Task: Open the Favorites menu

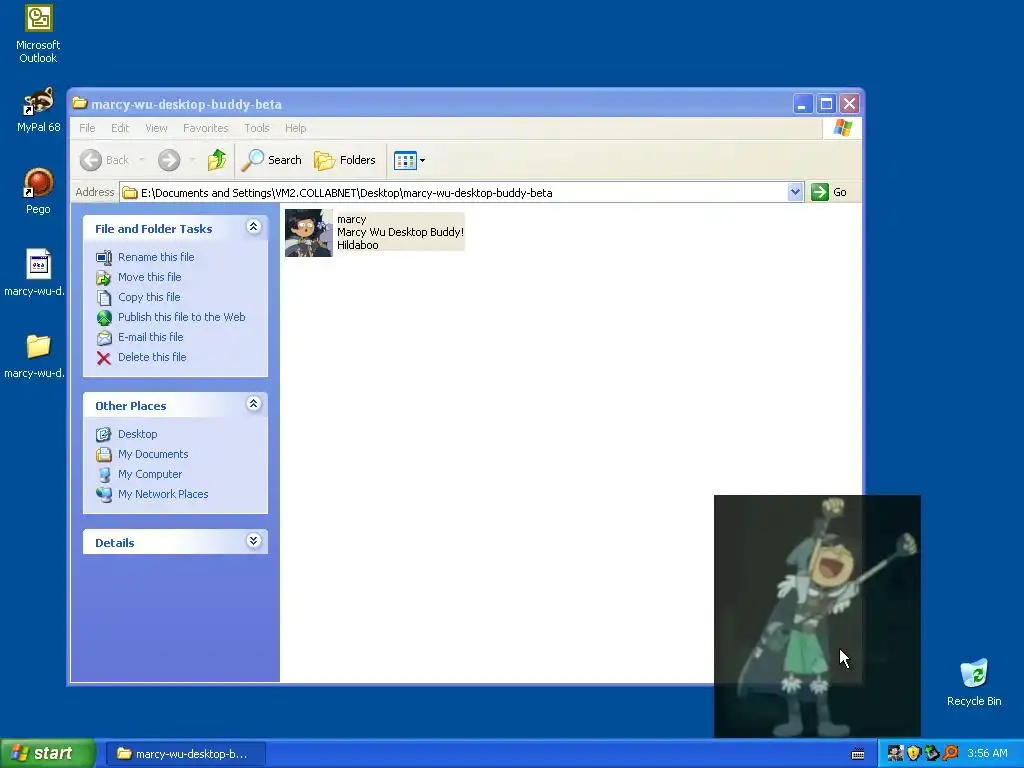Action: (206, 128)
